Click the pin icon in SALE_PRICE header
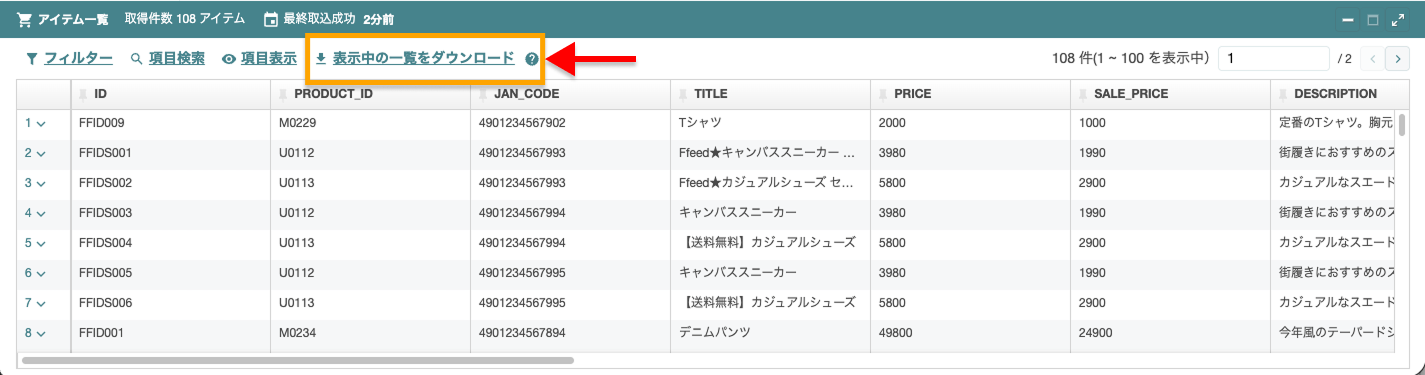The height and width of the screenshot is (375, 1425). pyautogui.click(x=1084, y=94)
